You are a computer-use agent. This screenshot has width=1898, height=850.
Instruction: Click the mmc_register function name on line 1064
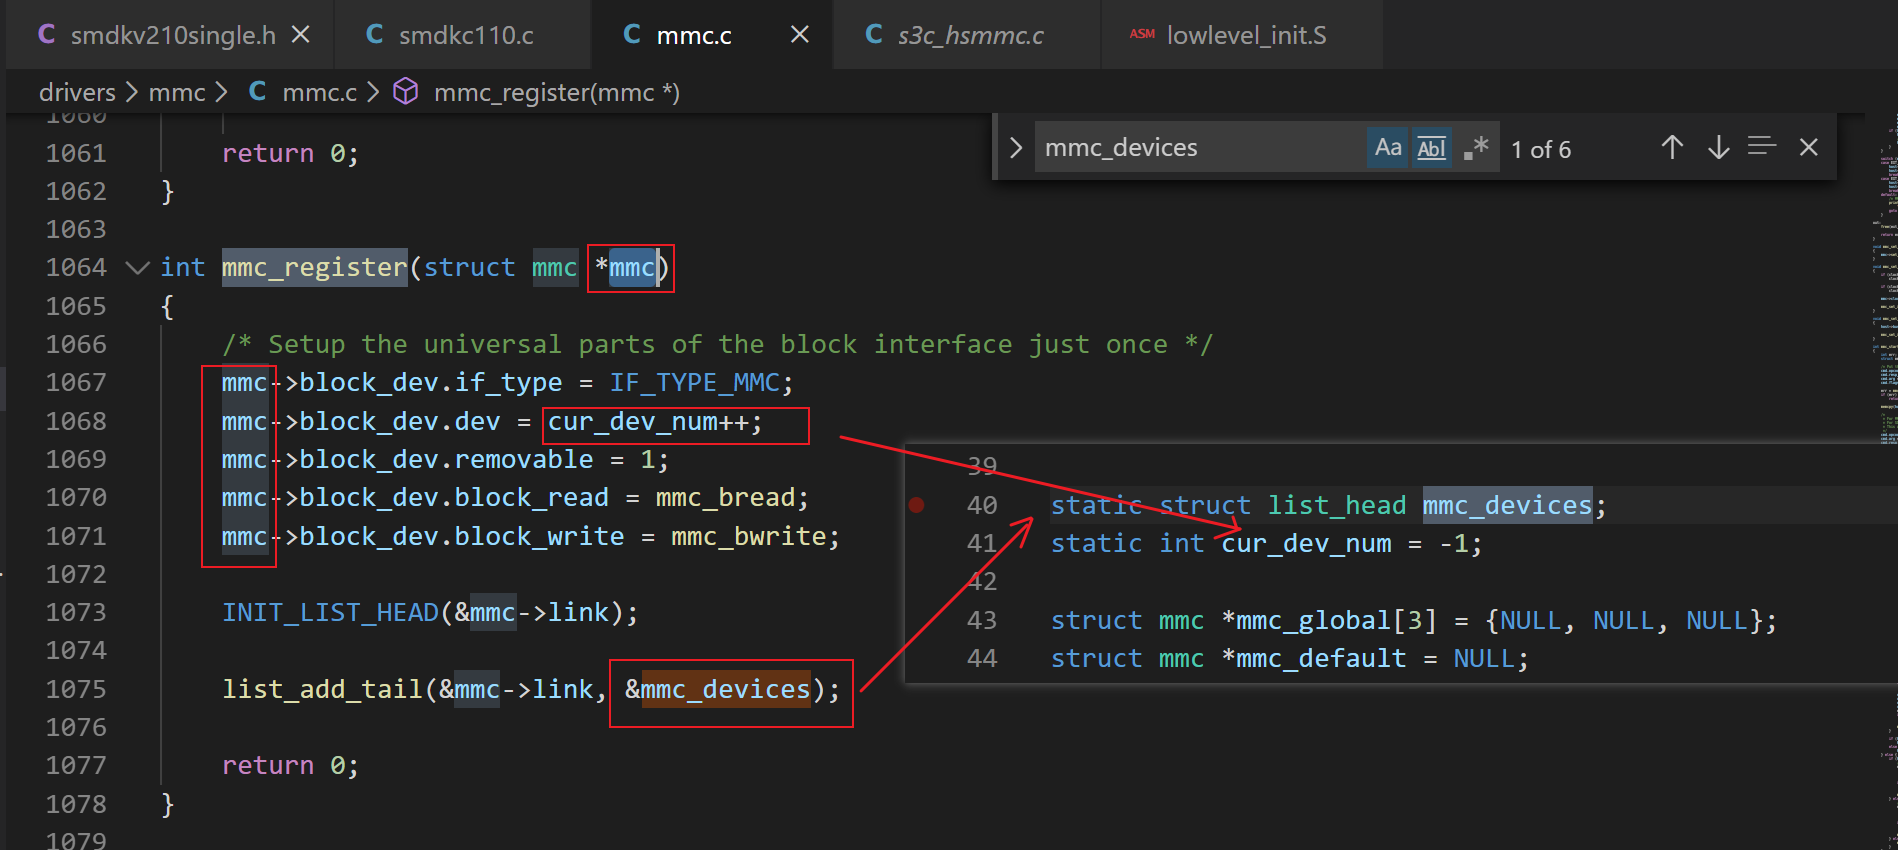pyautogui.click(x=314, y=268)
